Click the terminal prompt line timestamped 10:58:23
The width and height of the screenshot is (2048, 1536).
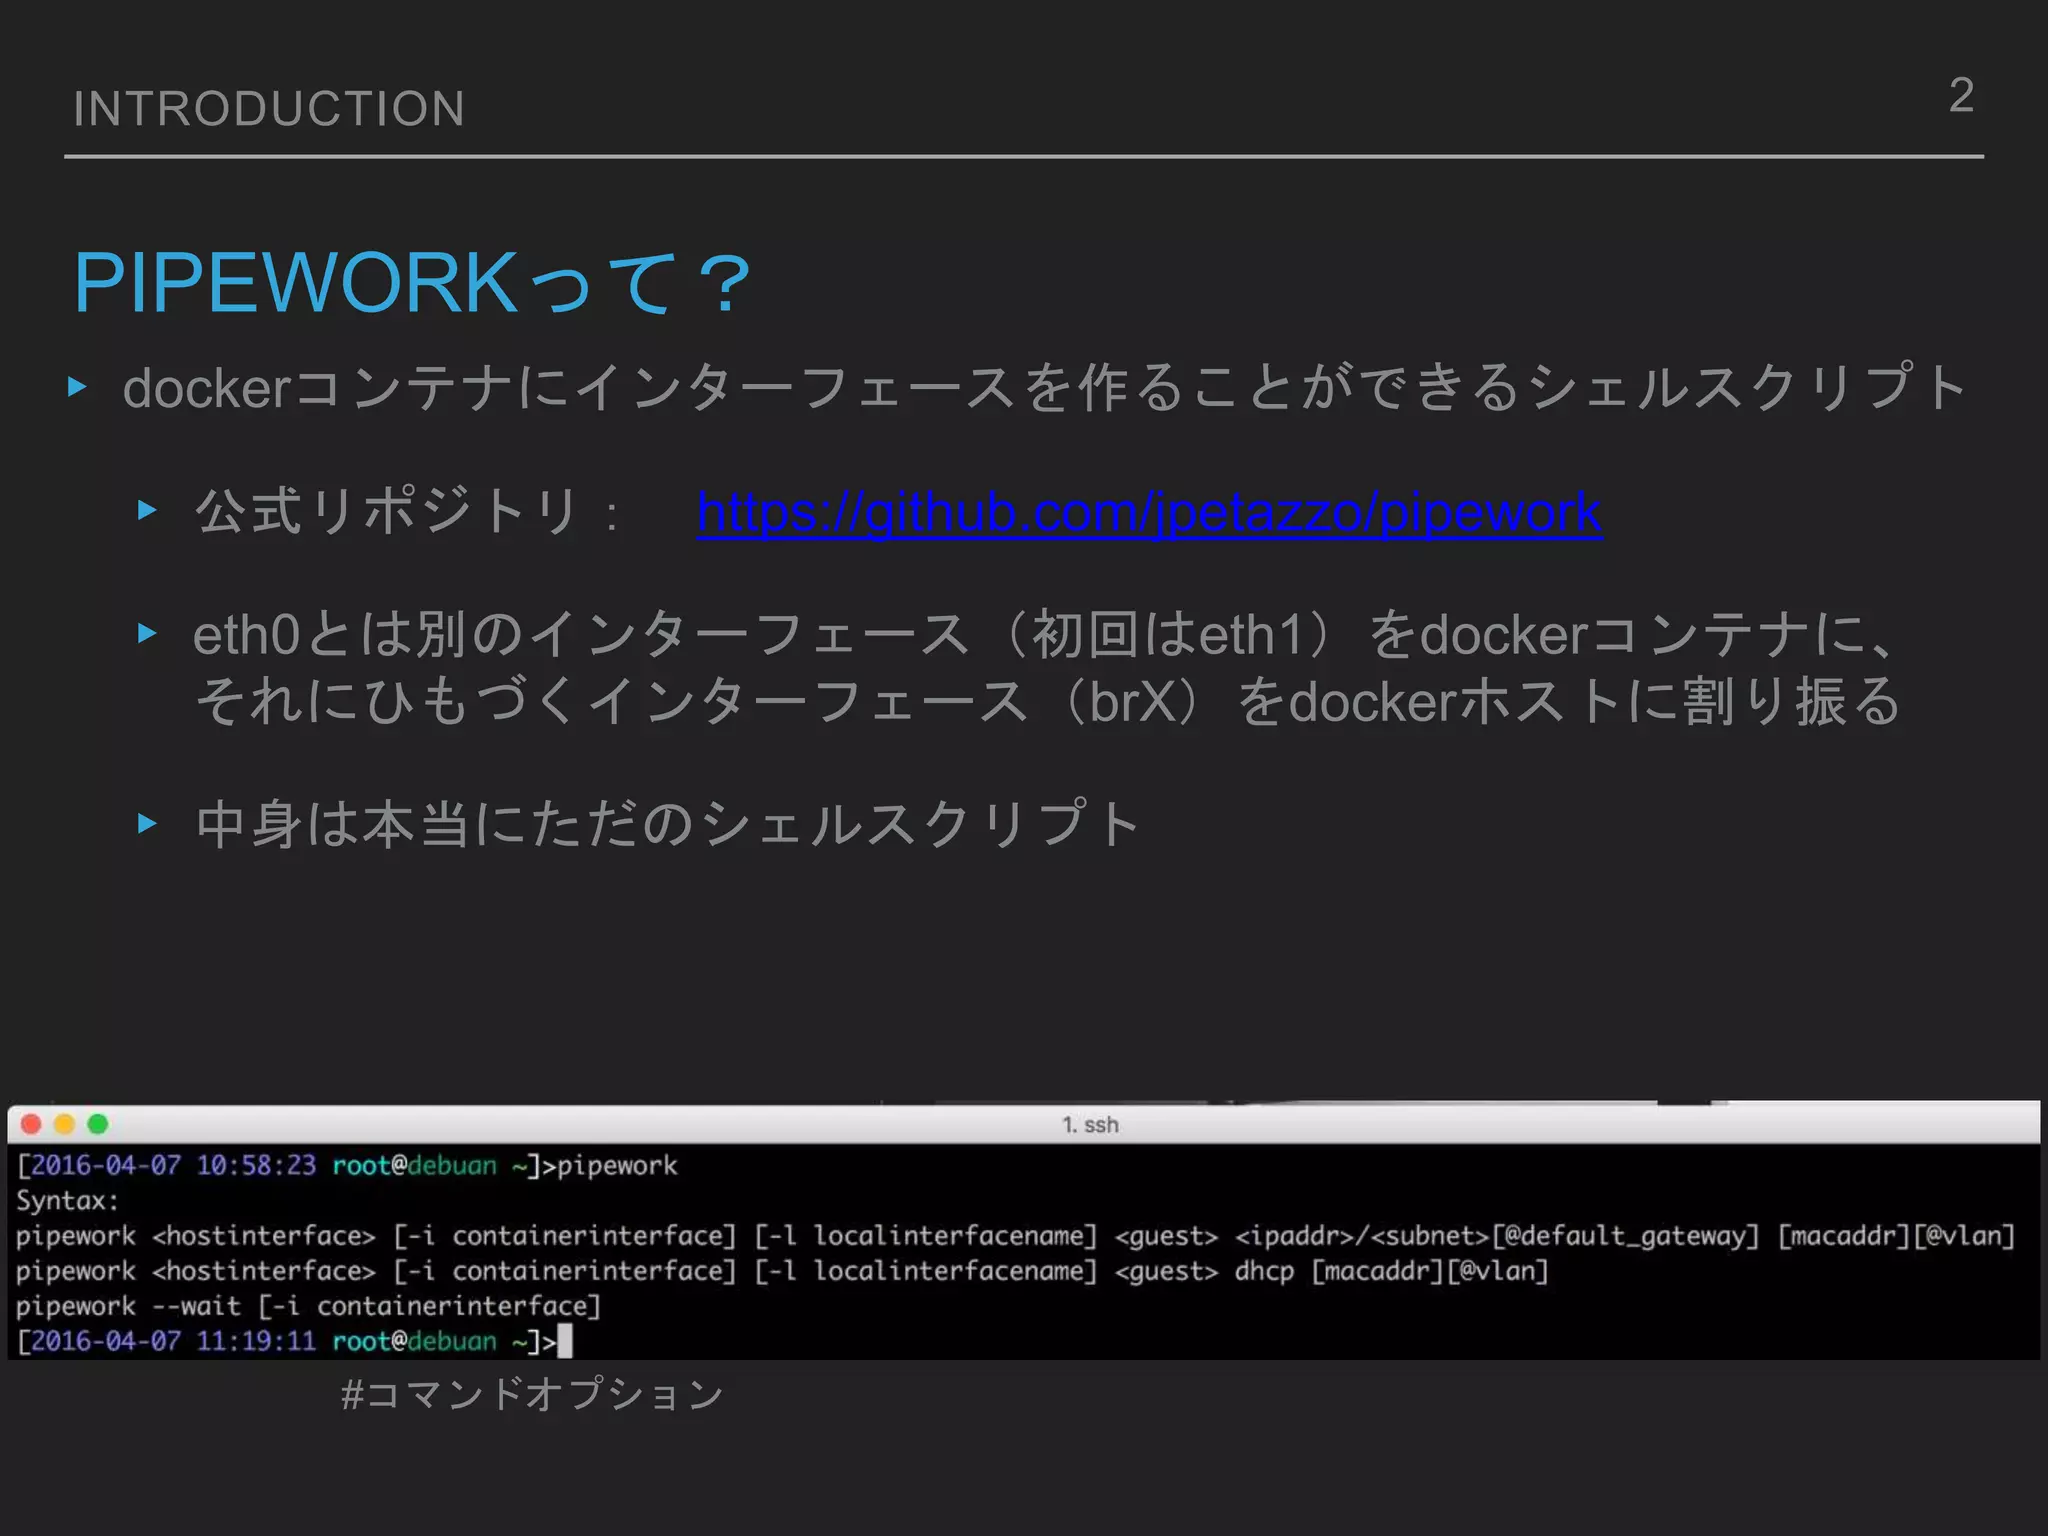point(347,1166)
